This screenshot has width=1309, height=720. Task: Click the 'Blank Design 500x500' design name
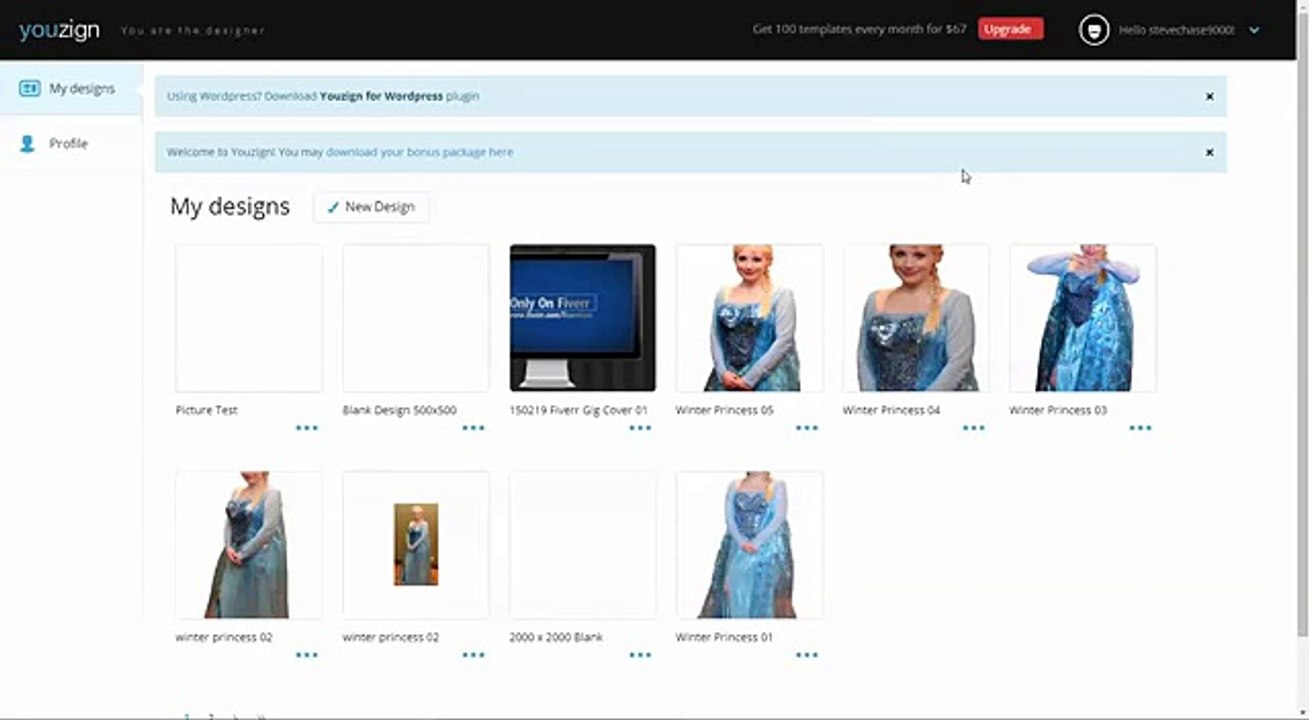point(400,410)
